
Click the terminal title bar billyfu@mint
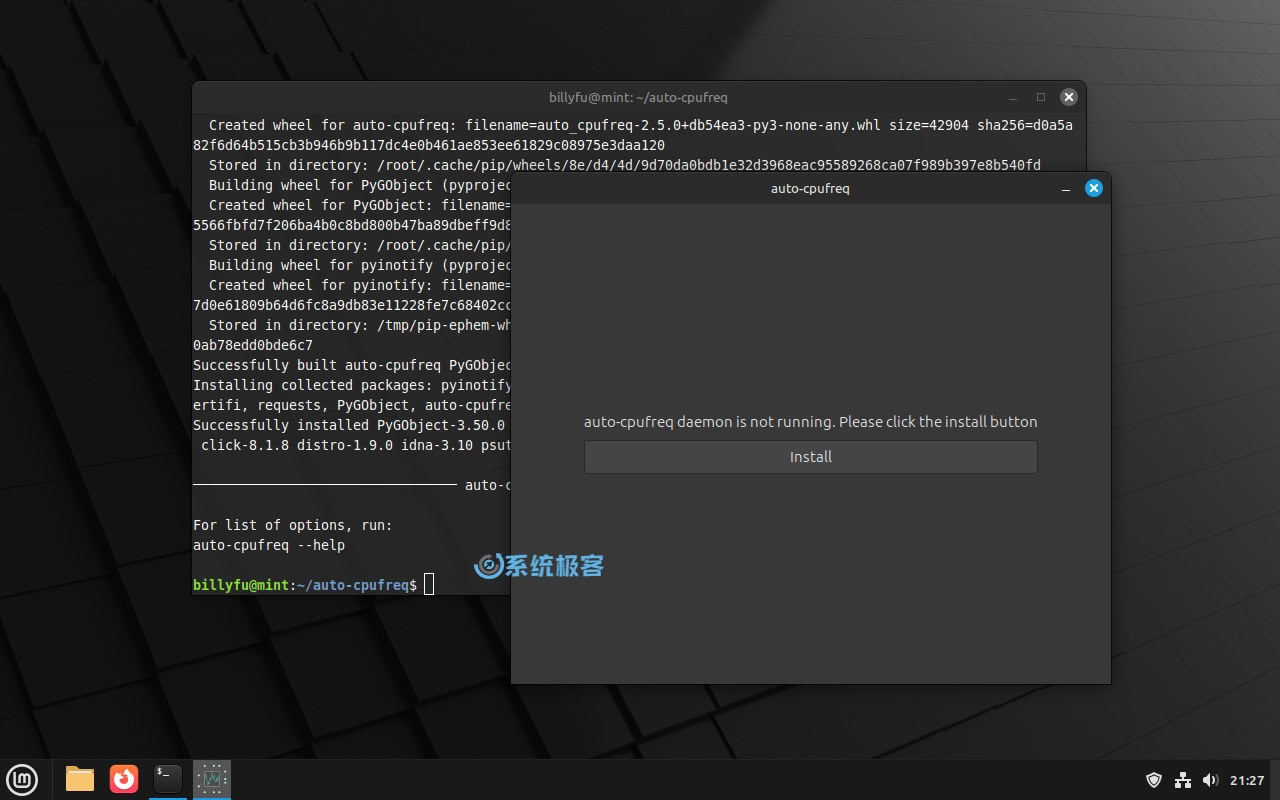pos(638,97)
